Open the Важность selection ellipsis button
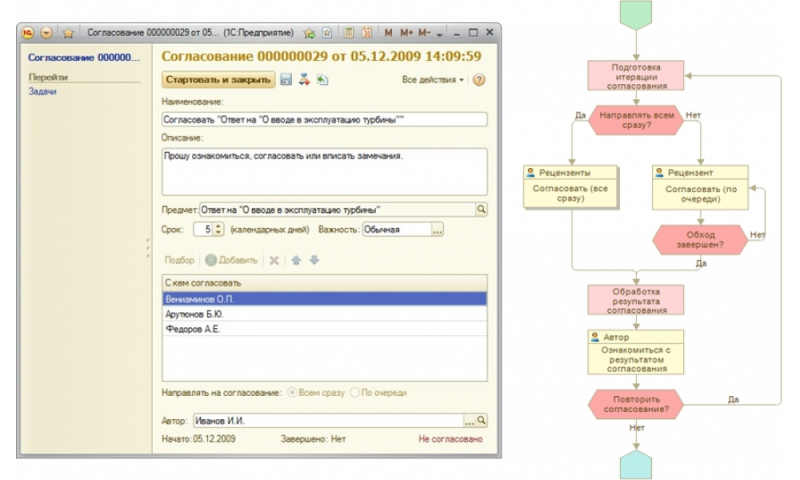This screenshot has width=800, height=480. (x=437, y=230)
